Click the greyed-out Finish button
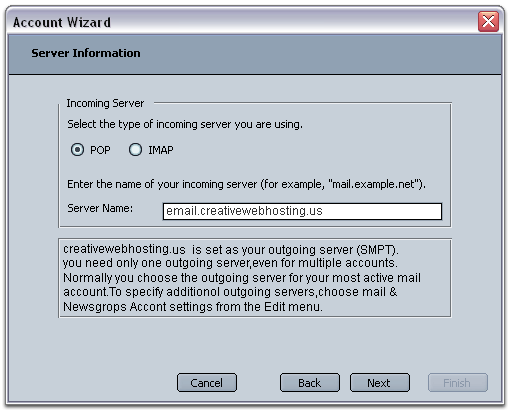This screenshot has width=510, height=410. pyautogui.click(x=458, y=383)
